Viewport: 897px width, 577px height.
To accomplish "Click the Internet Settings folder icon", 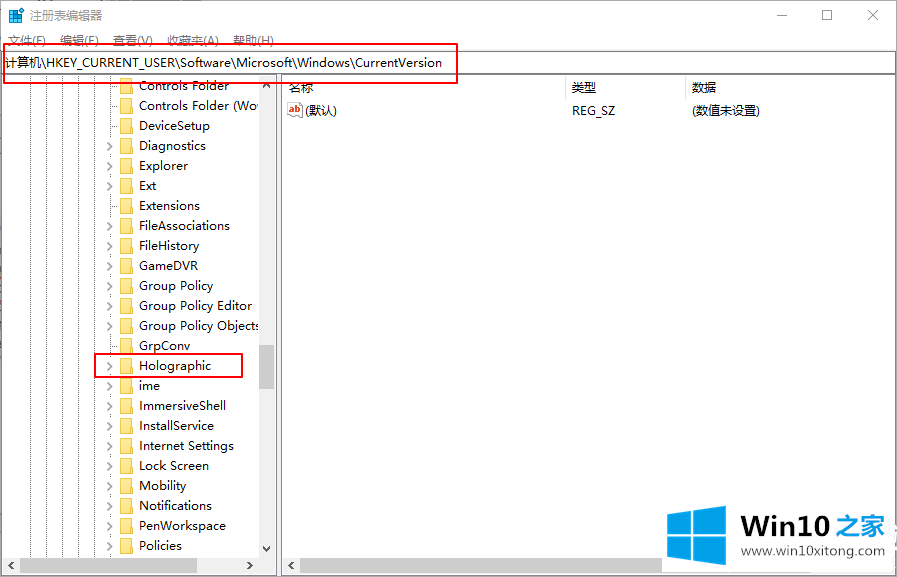I will 126,446.
